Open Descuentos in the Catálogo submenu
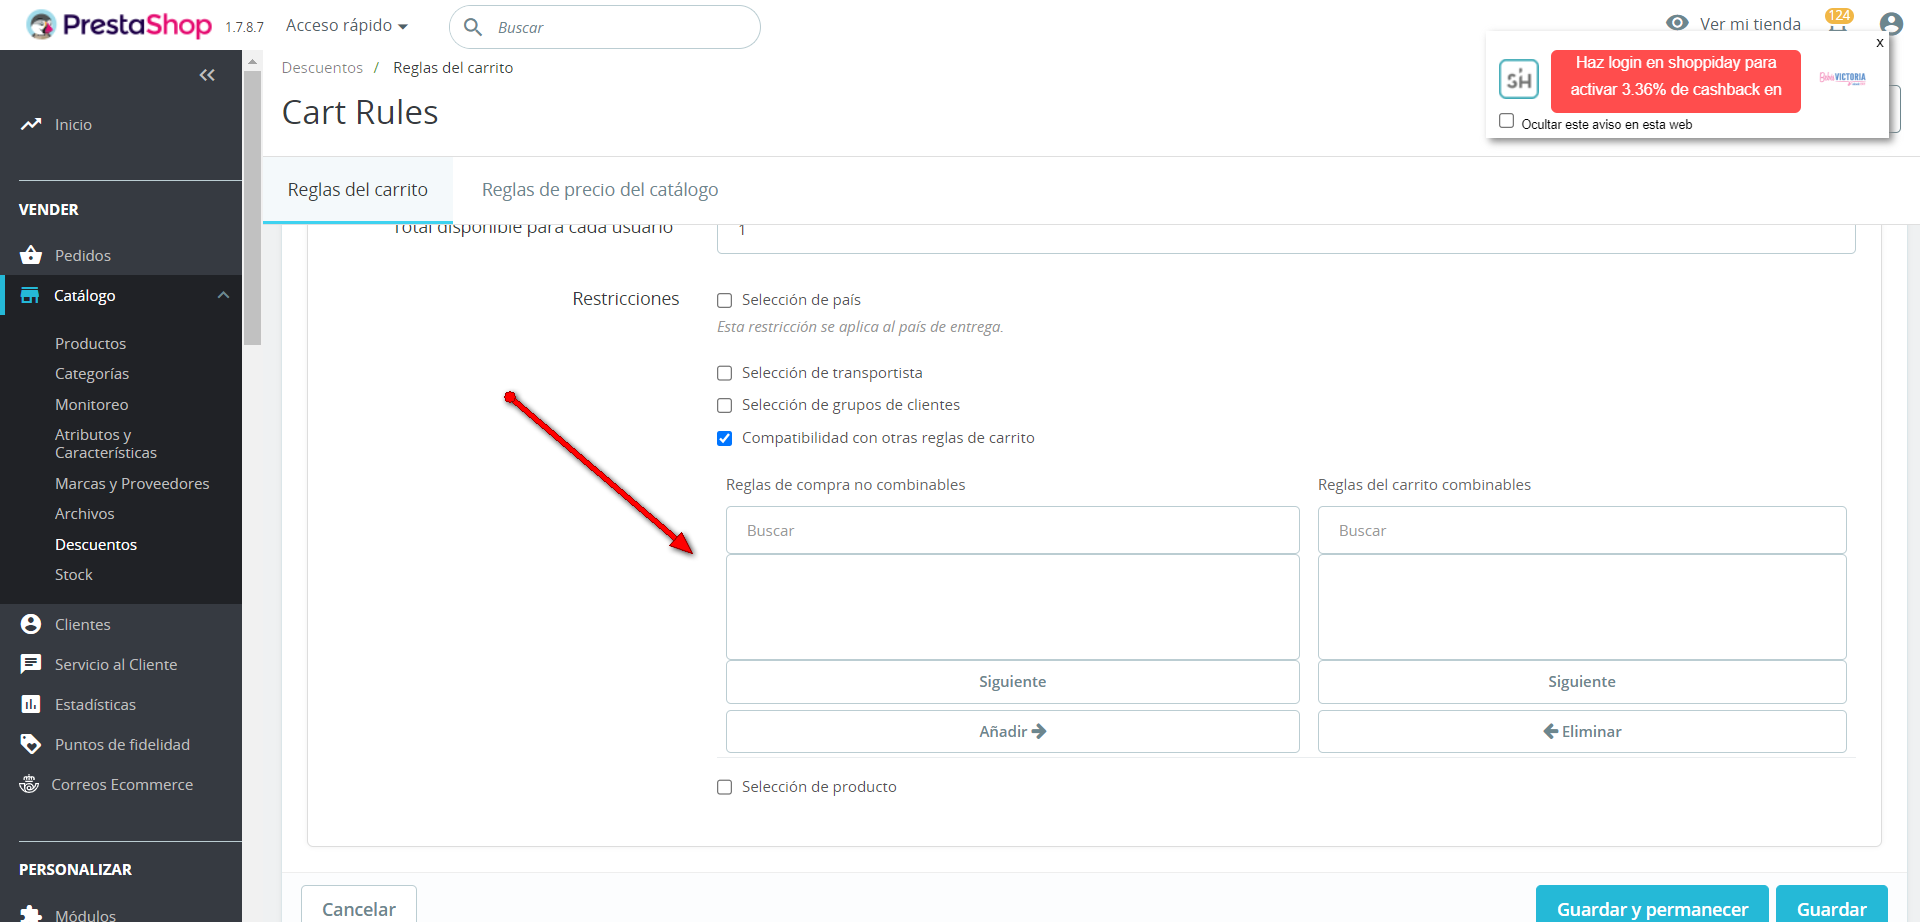 (96, 544)
